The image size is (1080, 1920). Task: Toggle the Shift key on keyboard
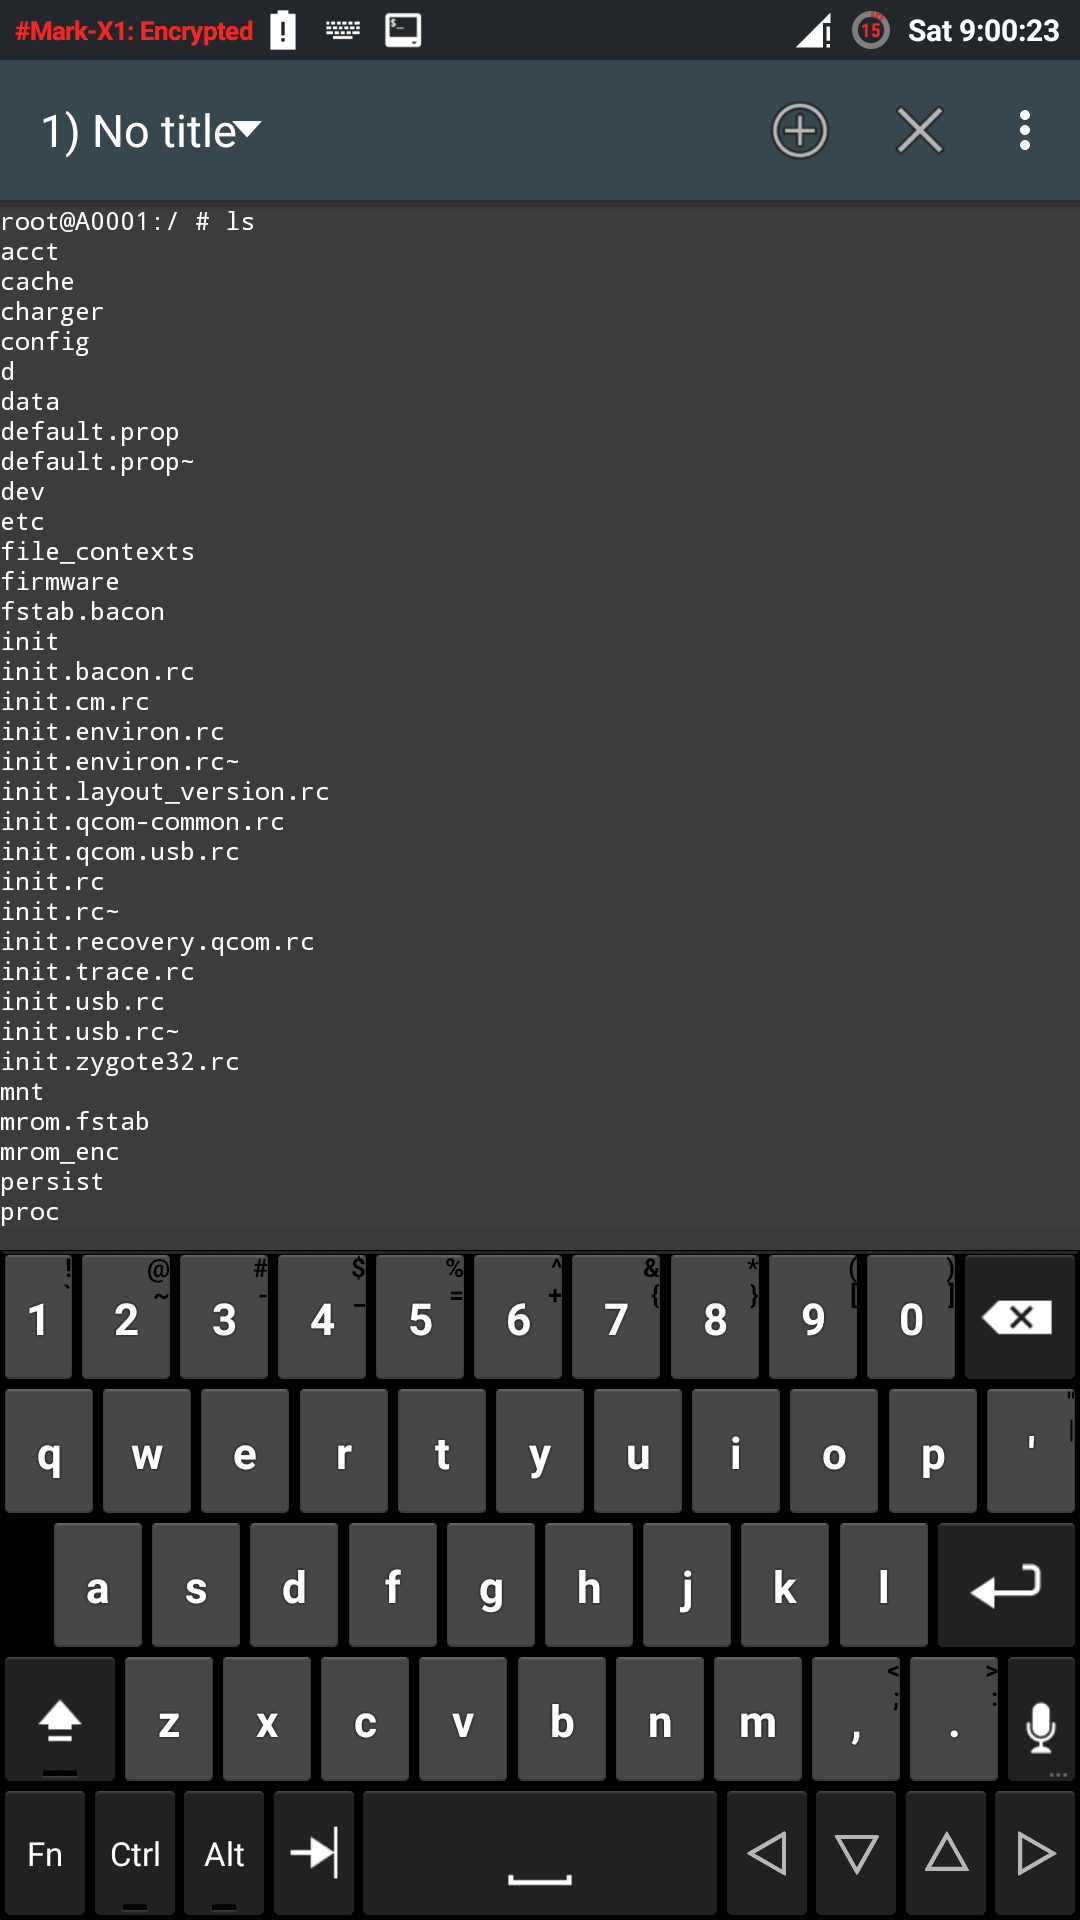[60, 1719]
